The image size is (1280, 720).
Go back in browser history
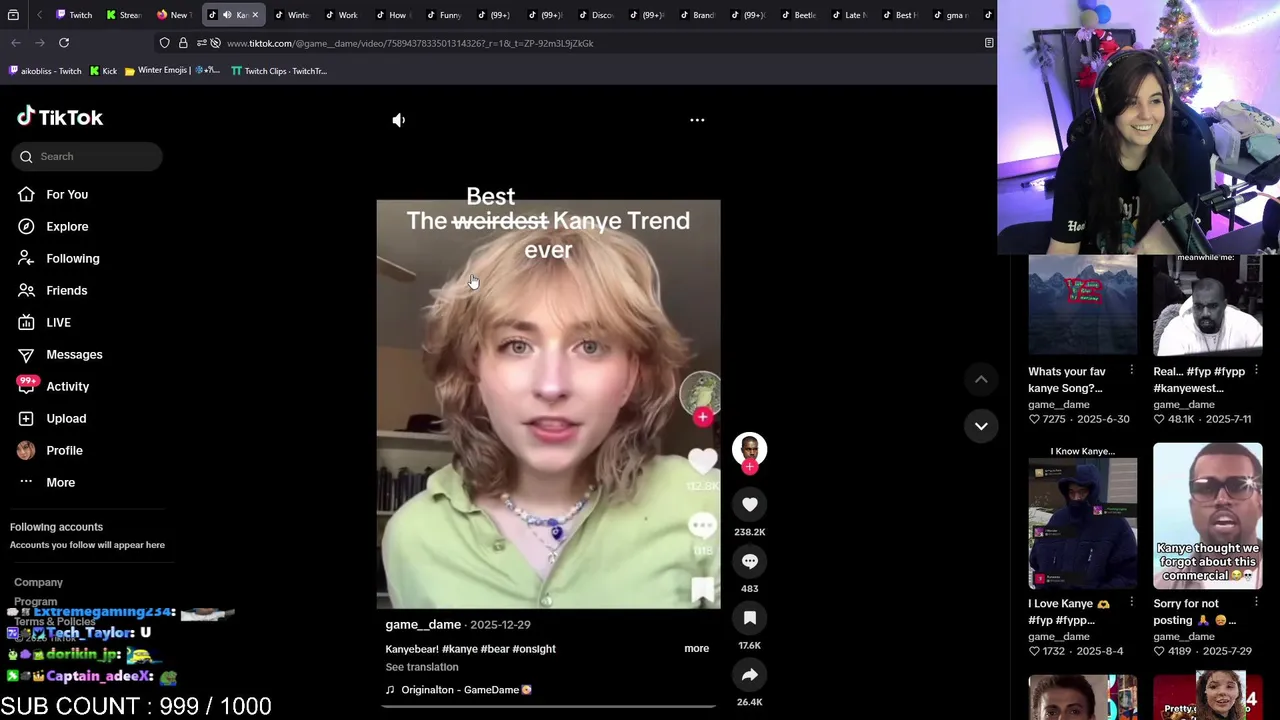16,43
